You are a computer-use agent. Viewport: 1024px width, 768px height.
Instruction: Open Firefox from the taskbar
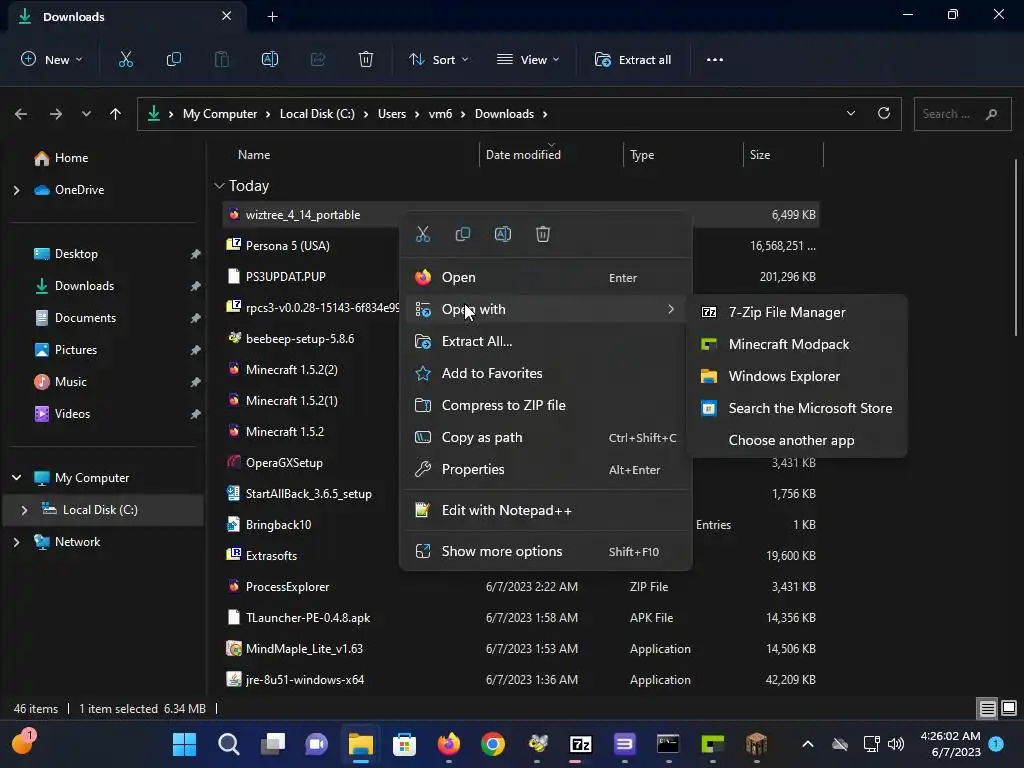449,744
